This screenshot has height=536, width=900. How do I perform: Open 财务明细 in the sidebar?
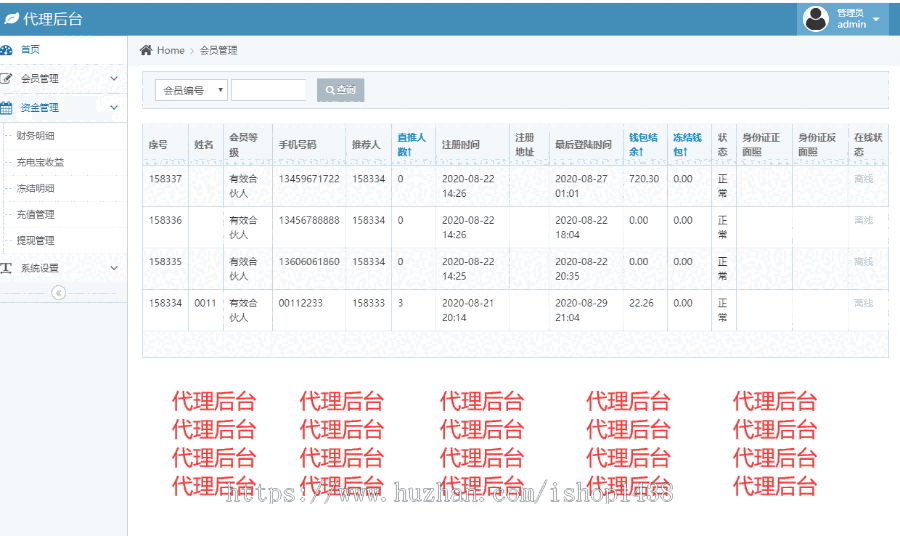coord(36,135)
